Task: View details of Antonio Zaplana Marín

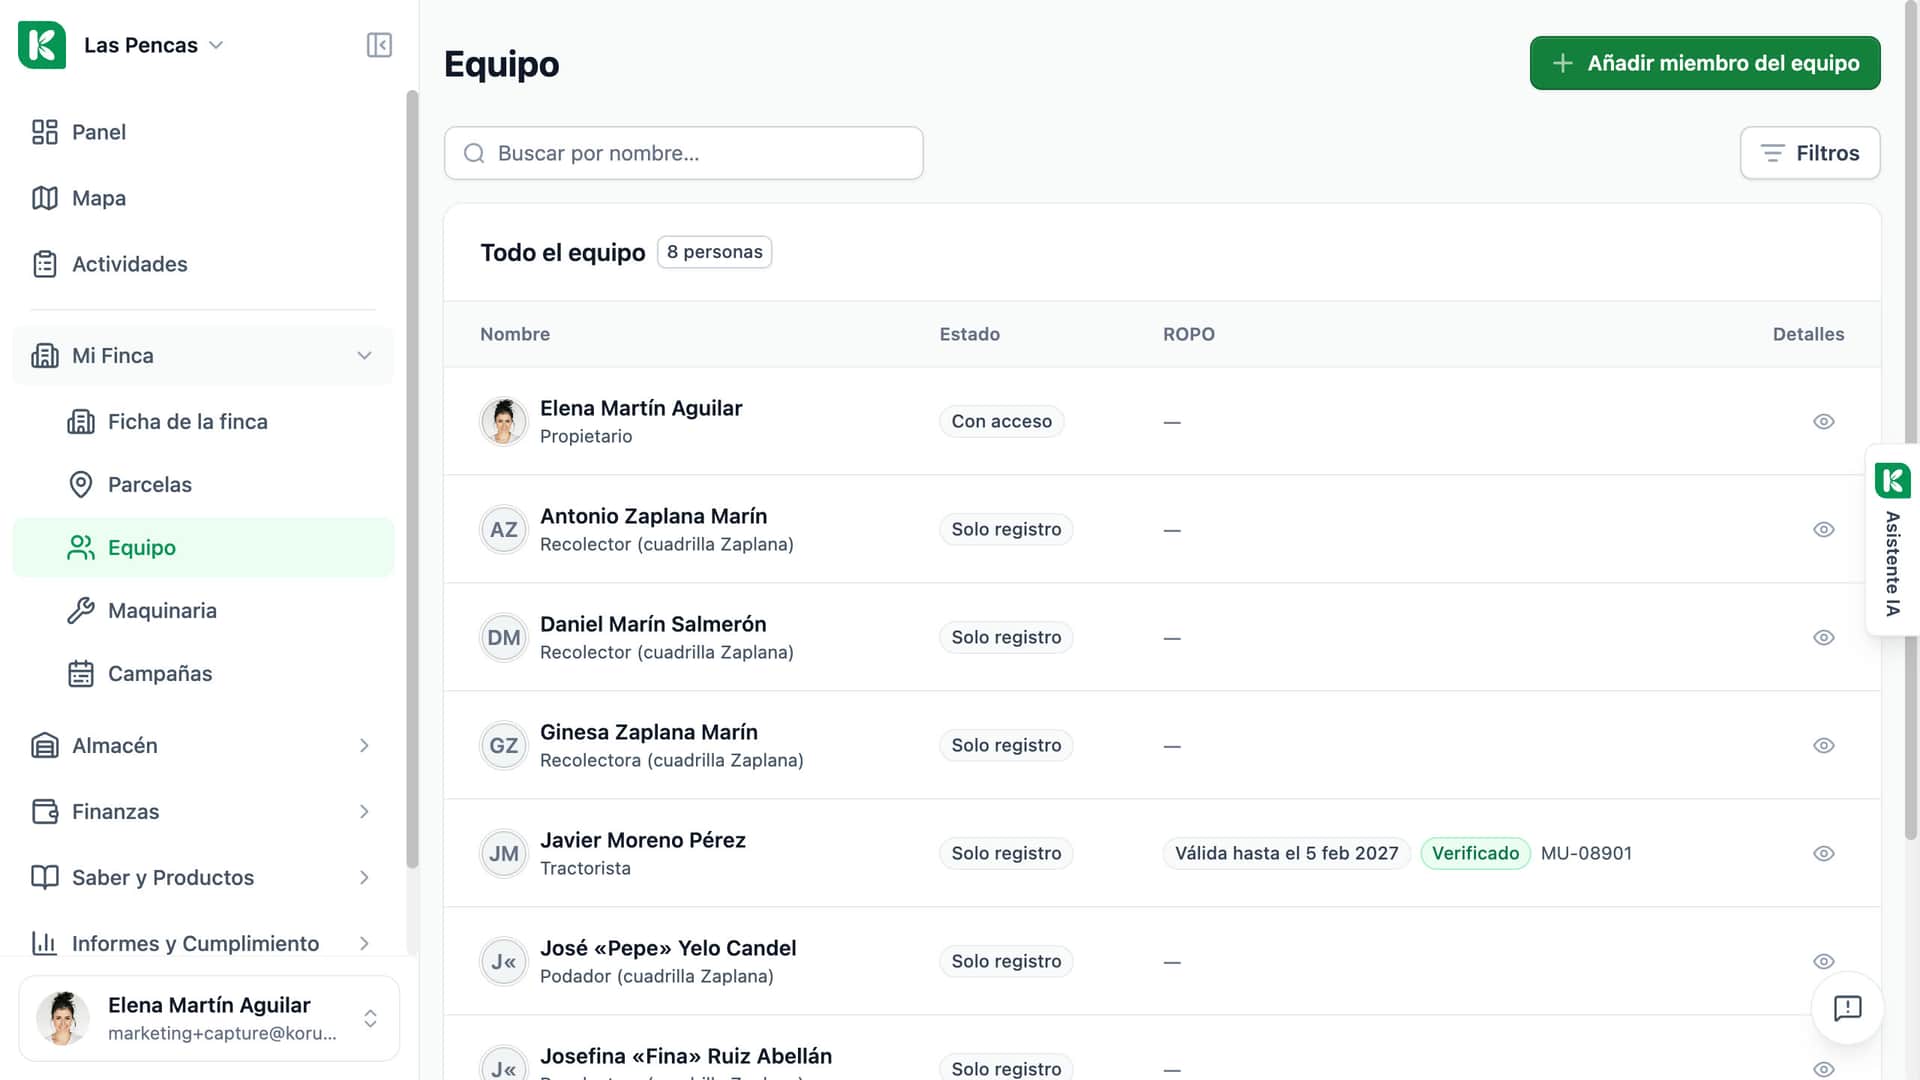Action: [1824, 529]
